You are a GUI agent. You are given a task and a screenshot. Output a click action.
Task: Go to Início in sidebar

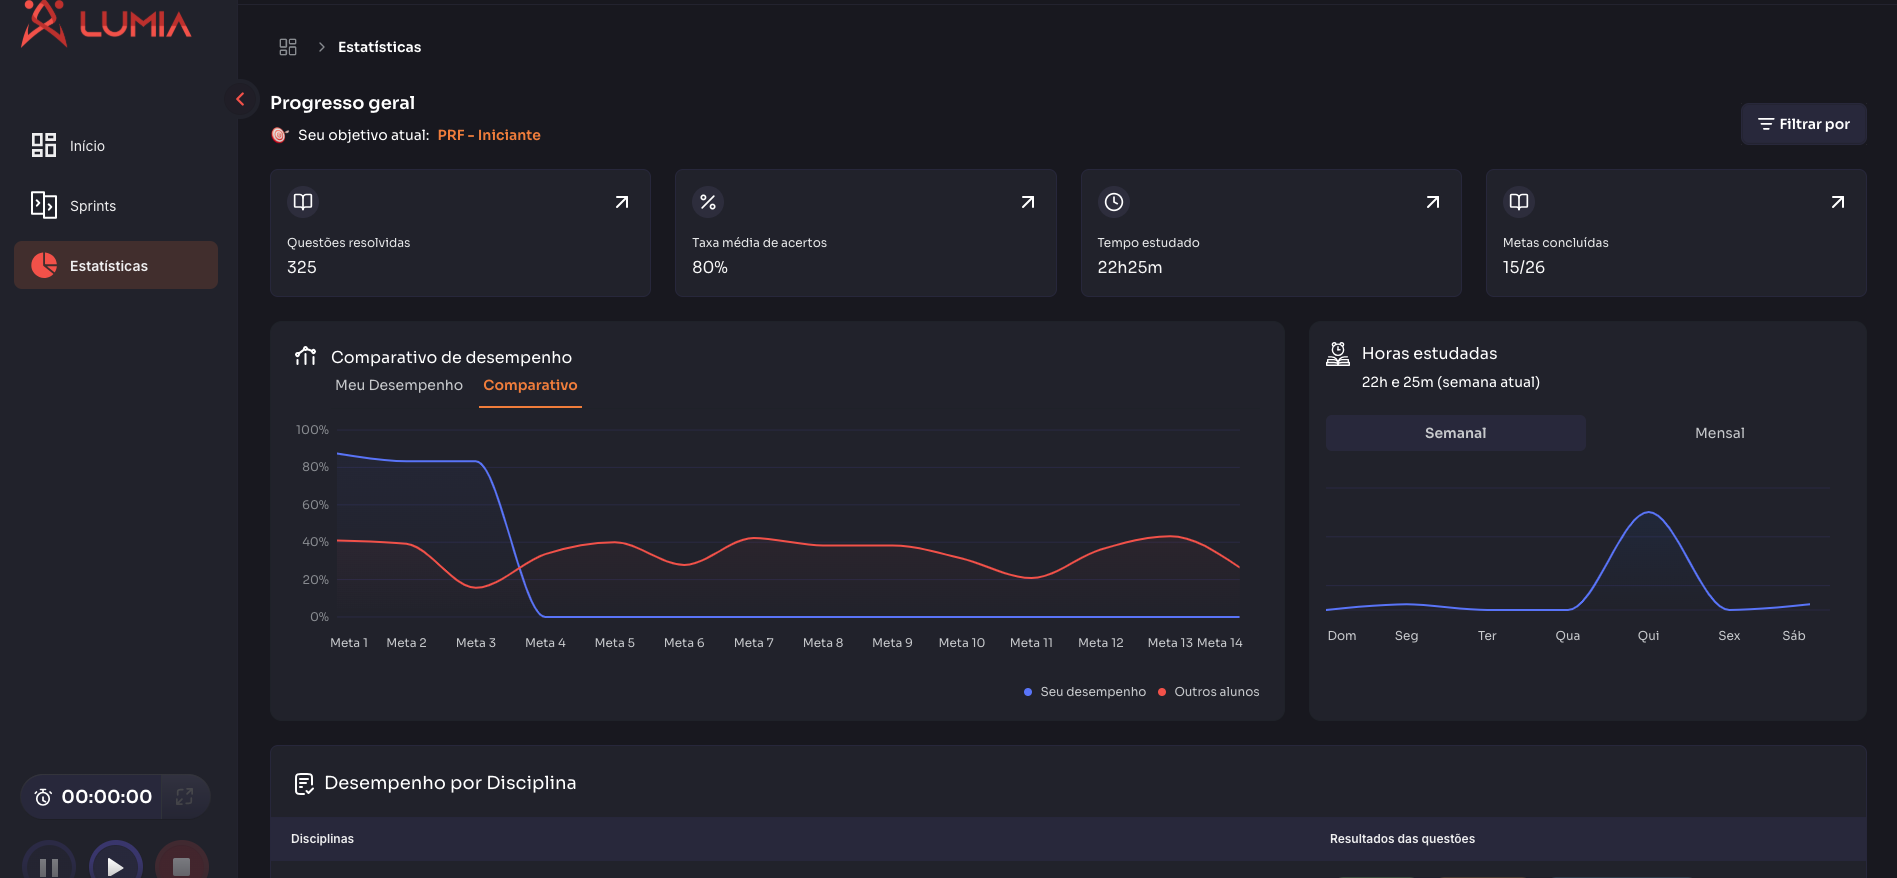click(87, 146)
